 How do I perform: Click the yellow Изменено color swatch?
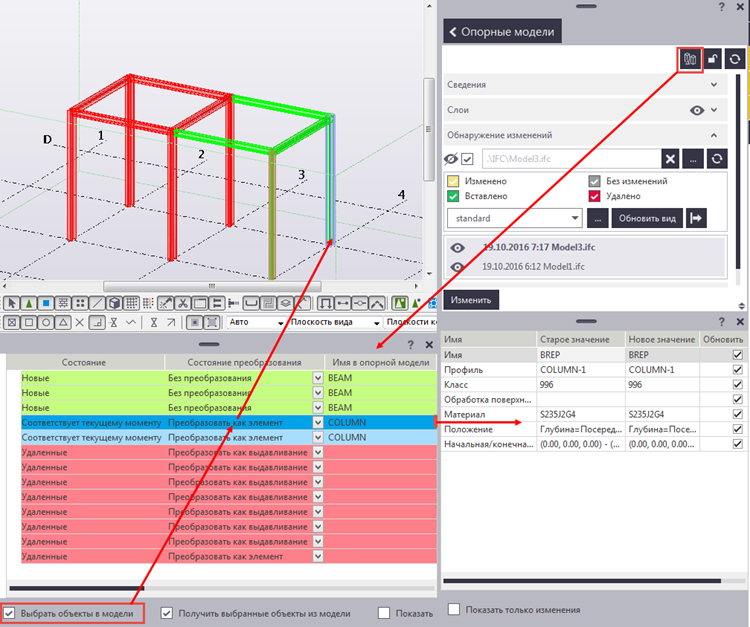(x=452, y=181)
